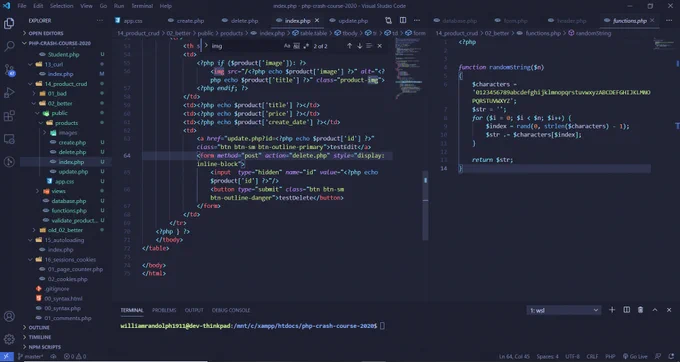Open Source Control view with changes badge
Screen dimensions: 680x362
point(9,69)
